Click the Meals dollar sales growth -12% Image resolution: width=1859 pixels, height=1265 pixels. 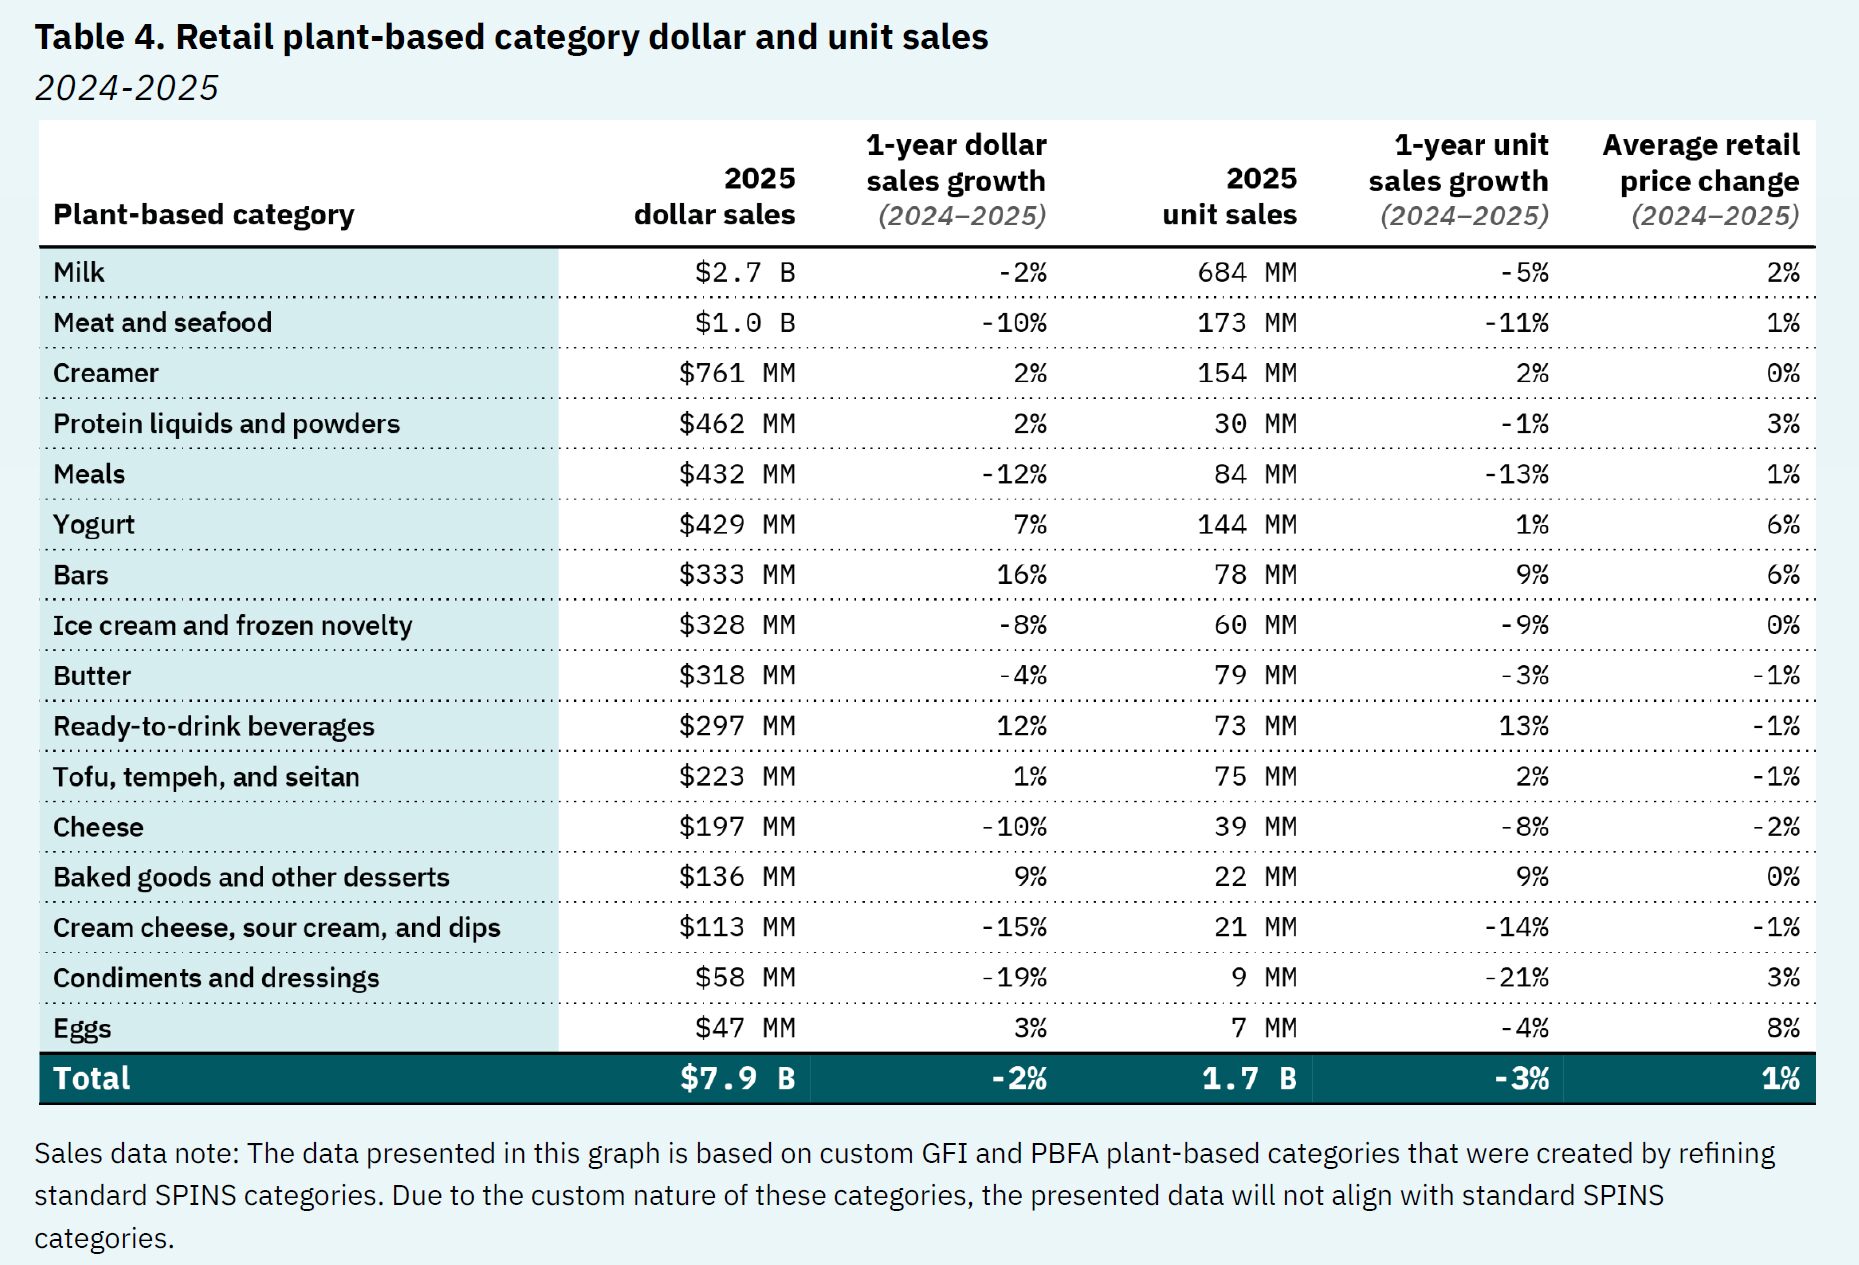(1013, 474)
